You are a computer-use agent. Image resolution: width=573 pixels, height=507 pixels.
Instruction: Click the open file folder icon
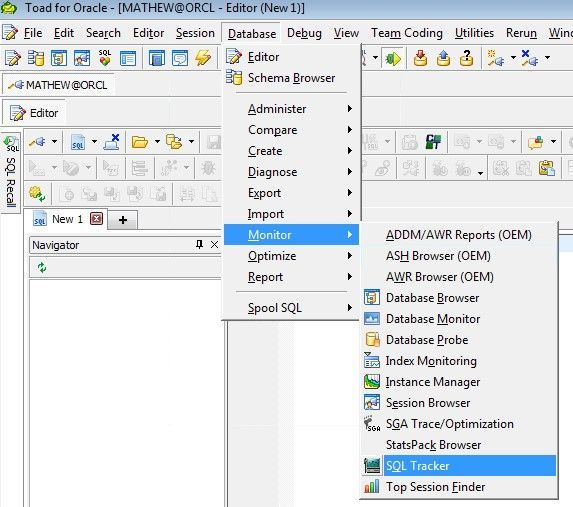coord(140,141)
